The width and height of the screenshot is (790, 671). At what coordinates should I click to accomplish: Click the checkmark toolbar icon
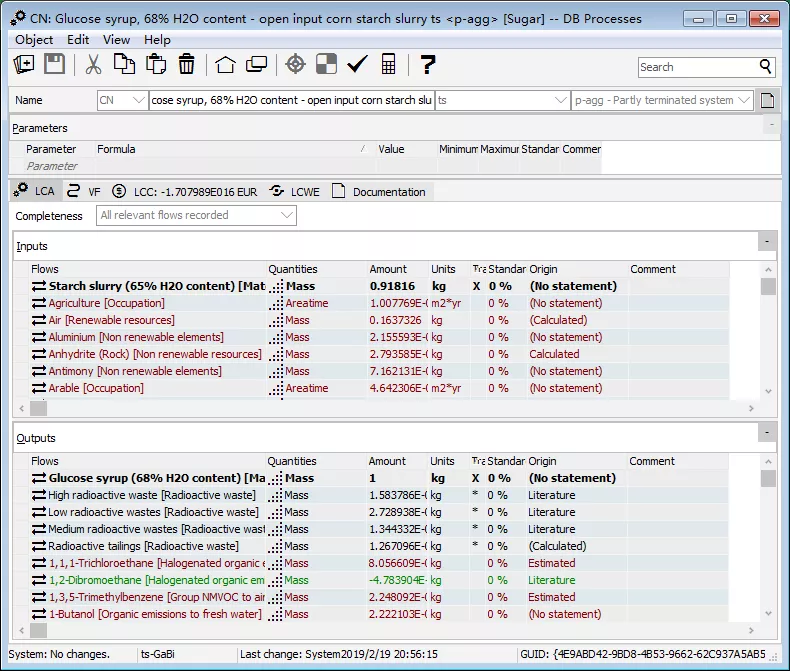coord(357,64)
